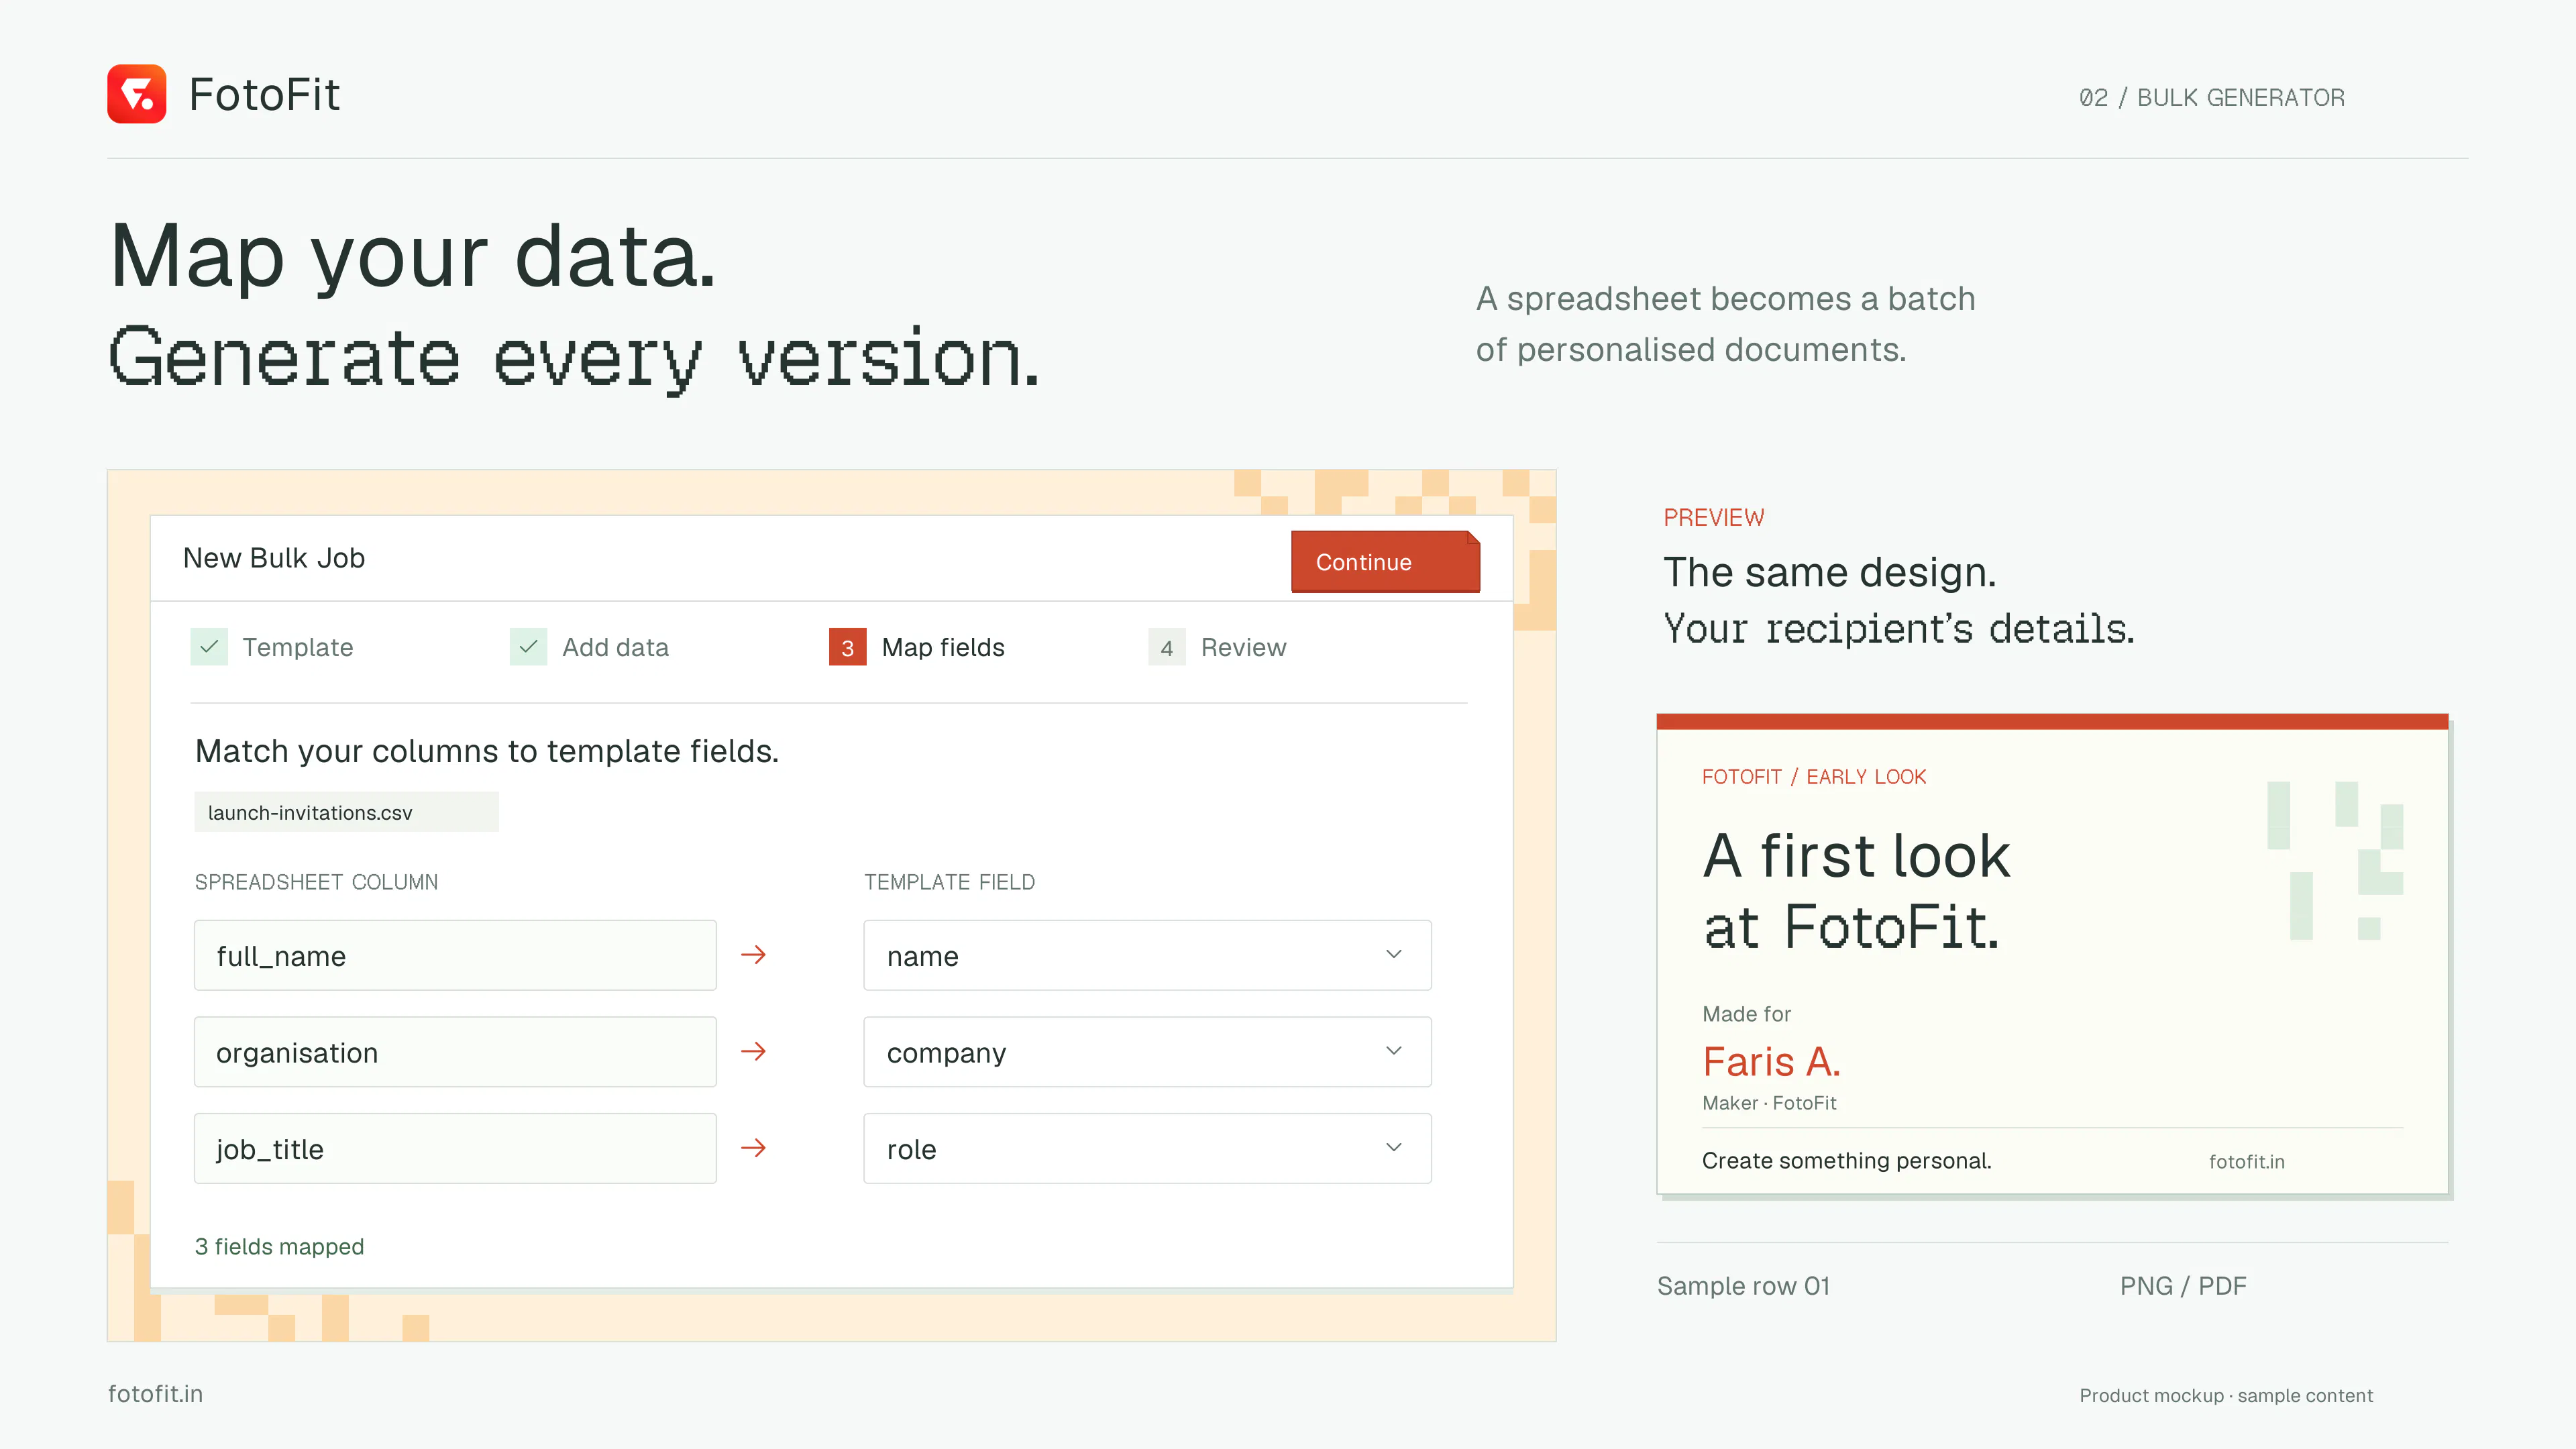The height and width of the screenshot is (1449, 2576).
Task: Click the arrow beside full_name
Action: 753,955
